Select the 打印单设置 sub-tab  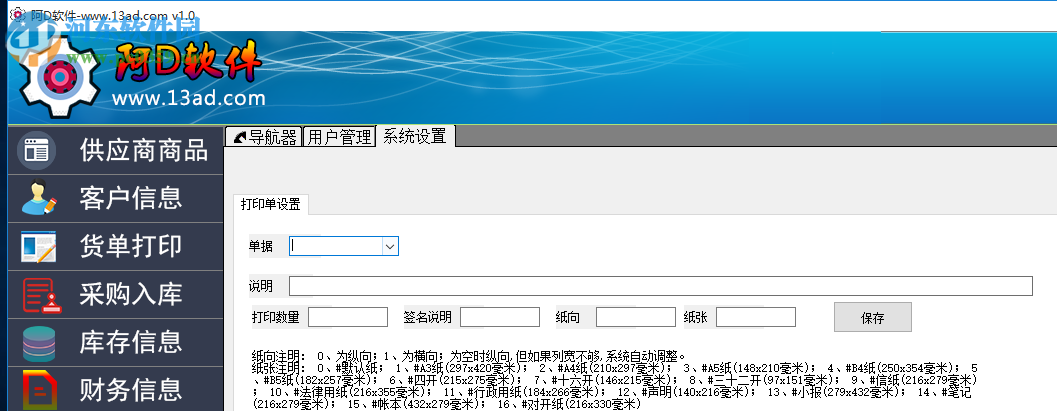pos(271,204)
